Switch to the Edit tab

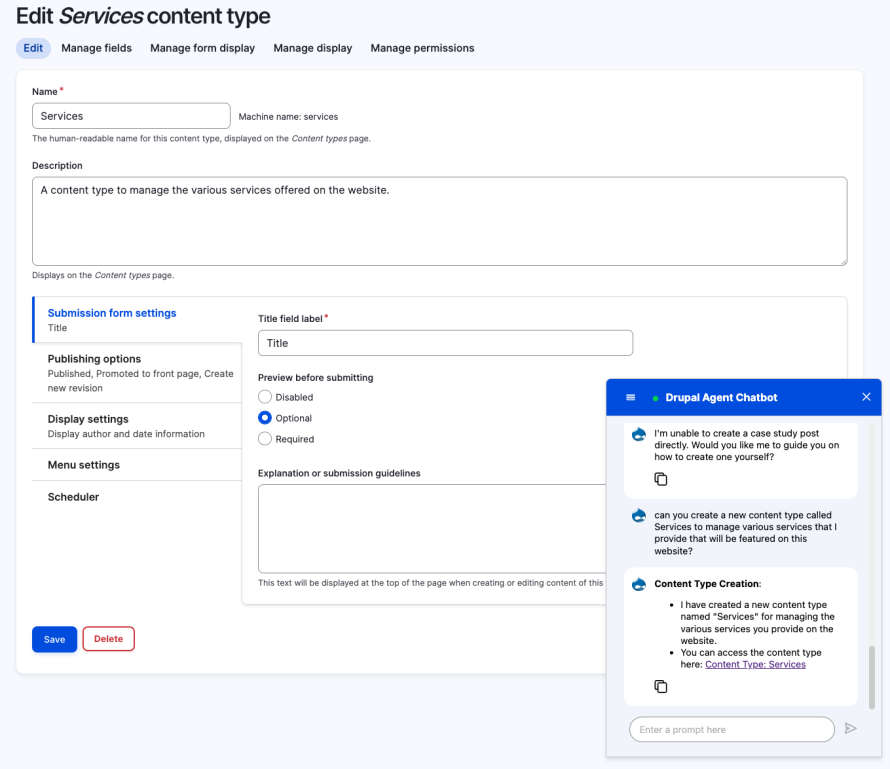pyautogui.click(x=33, y=48)
